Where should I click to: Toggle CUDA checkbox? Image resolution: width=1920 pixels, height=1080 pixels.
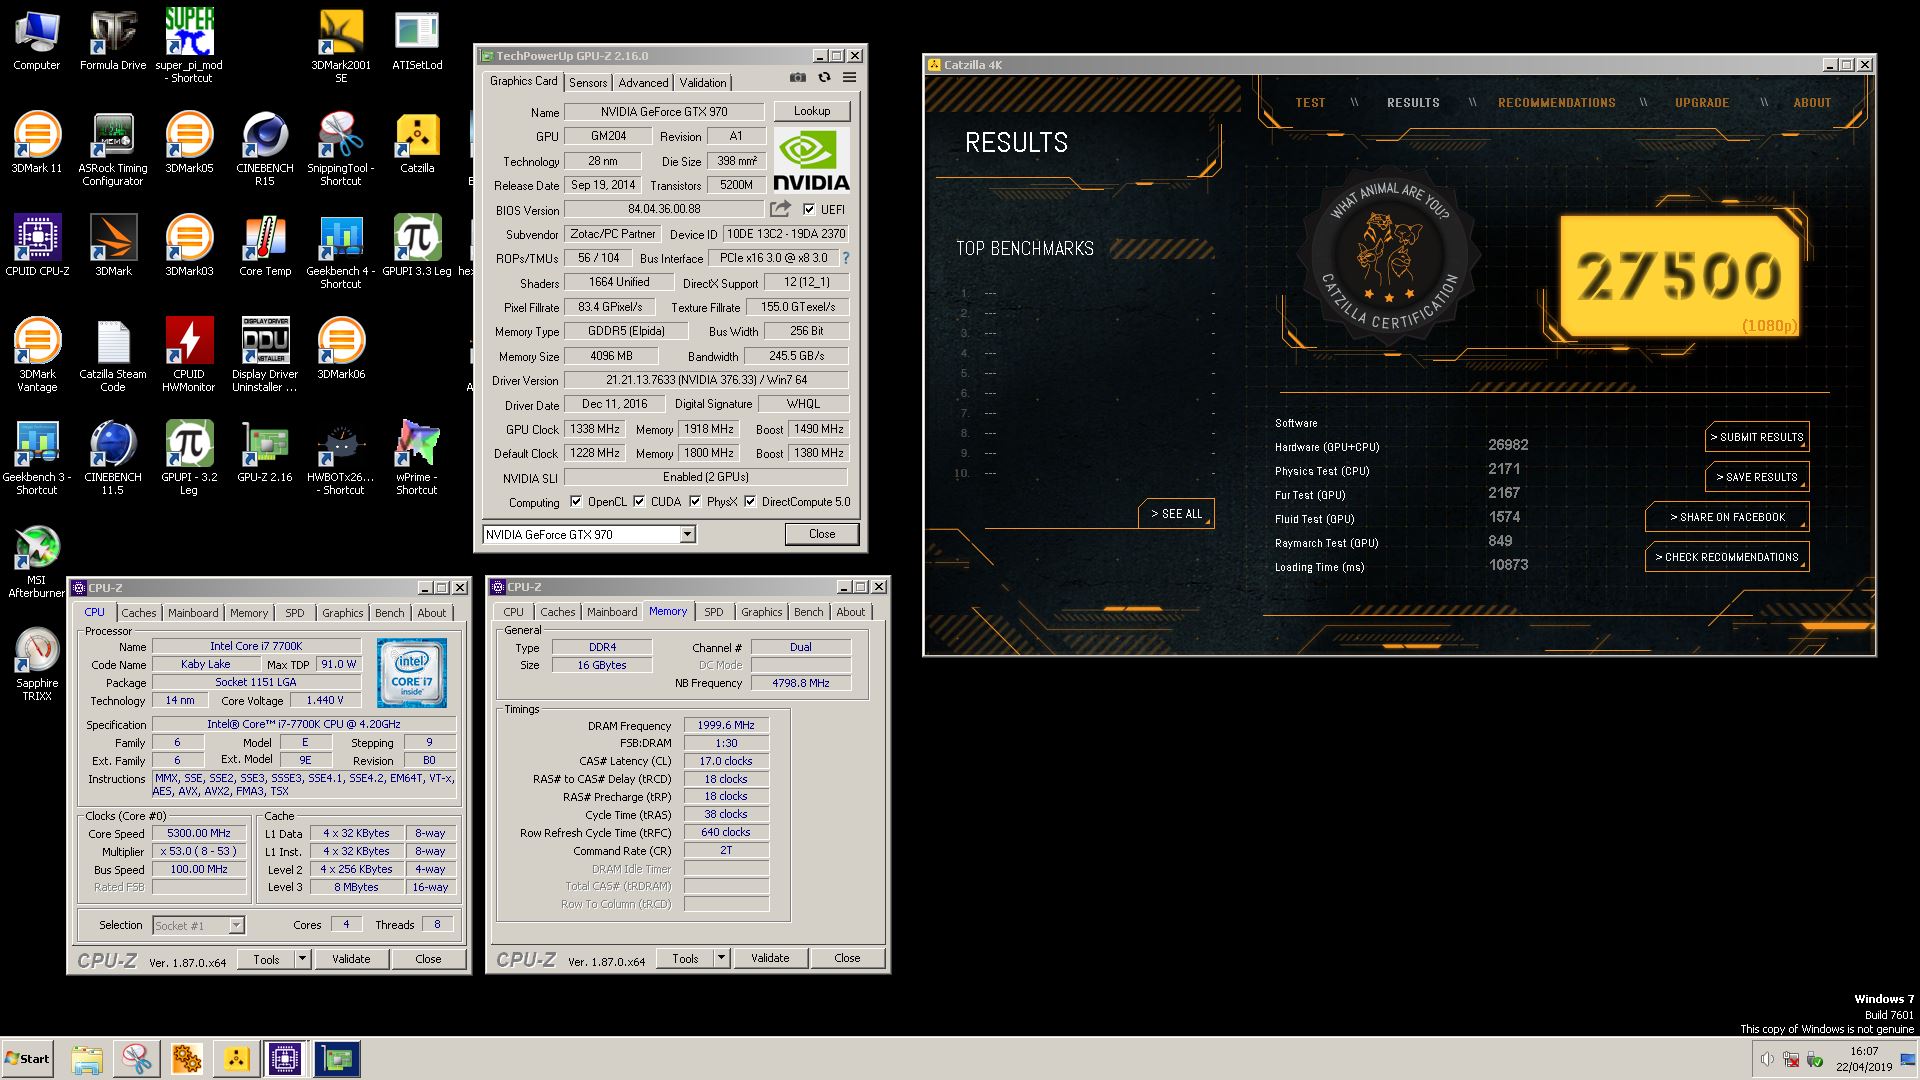click(x=639, y=502)
